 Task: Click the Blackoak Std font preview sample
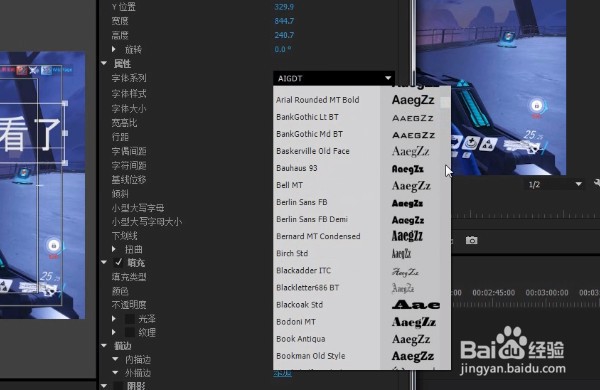tap(416, 305)
